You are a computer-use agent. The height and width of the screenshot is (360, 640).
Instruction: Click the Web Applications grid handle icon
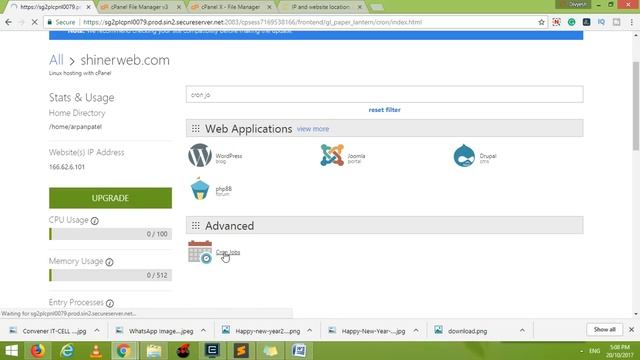pyautogui.click(x=196, y=129)
